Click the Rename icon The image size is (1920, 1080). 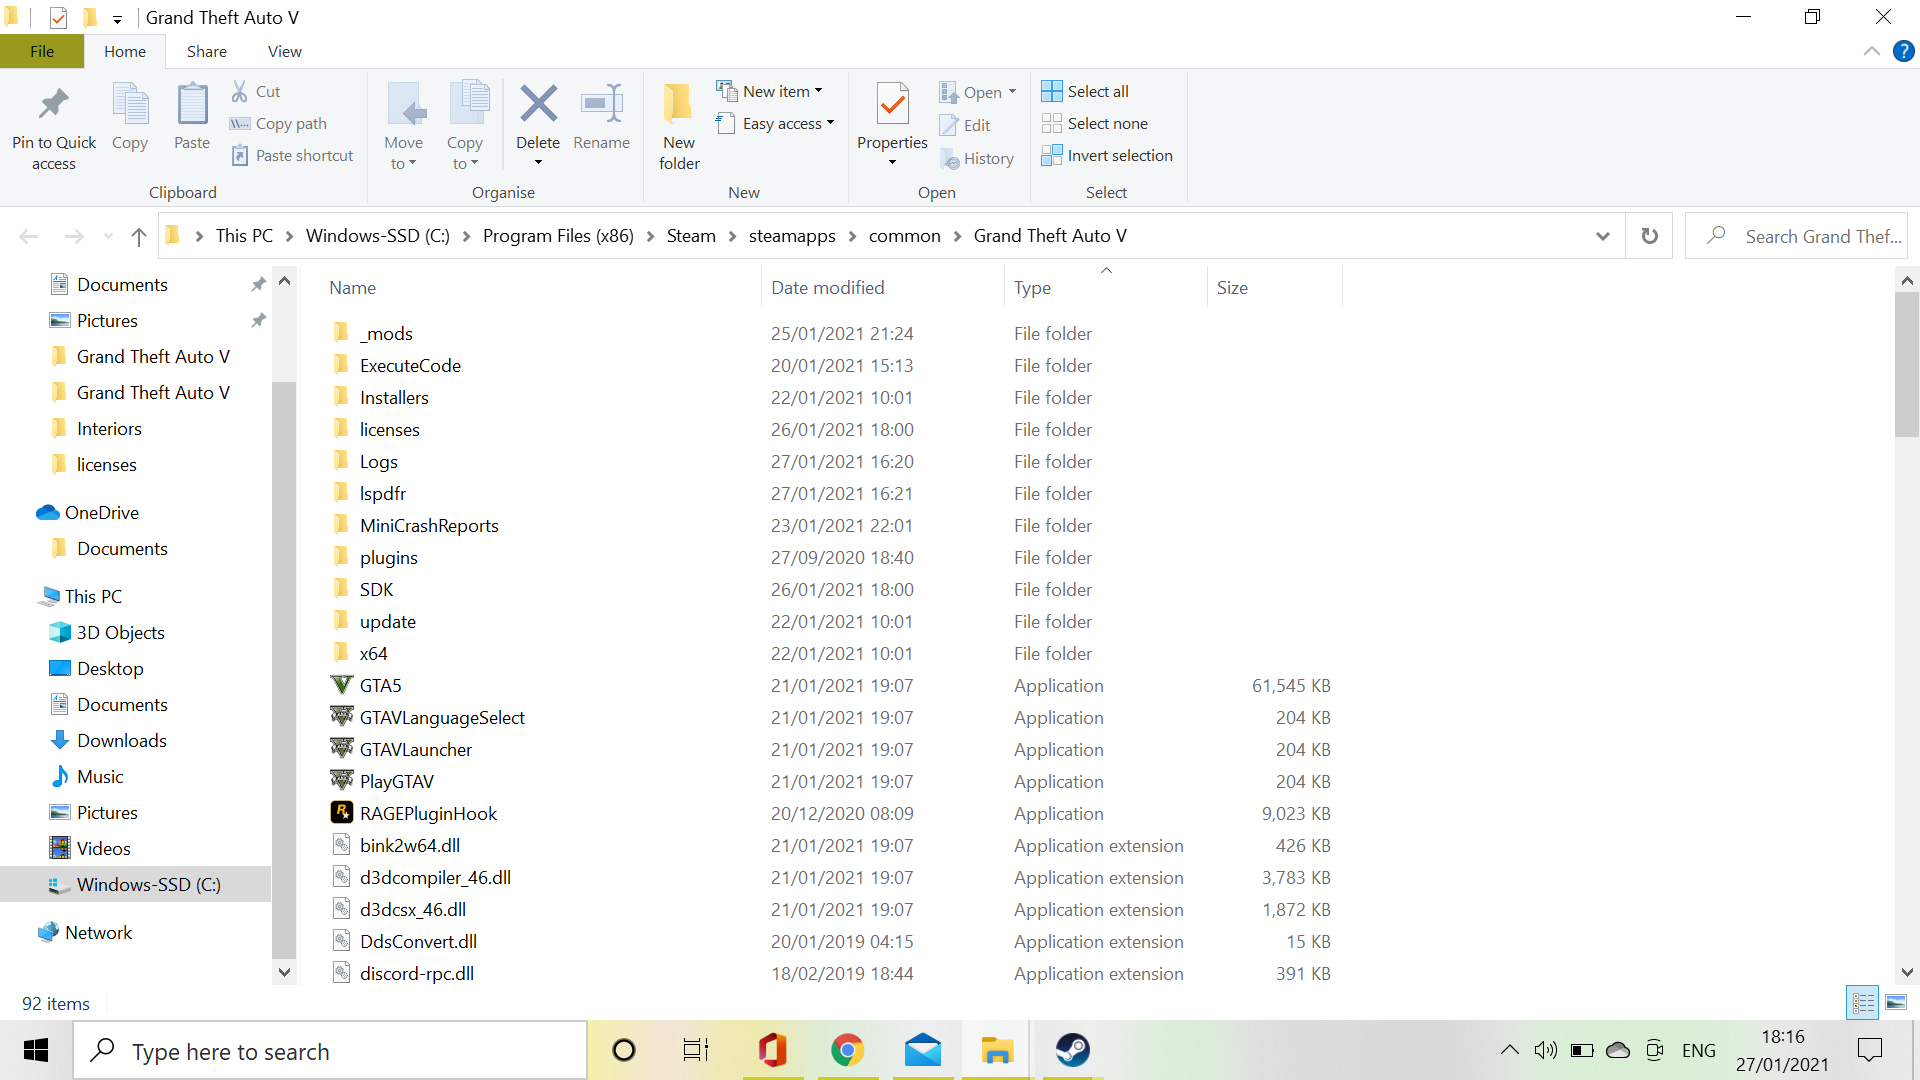601,105
